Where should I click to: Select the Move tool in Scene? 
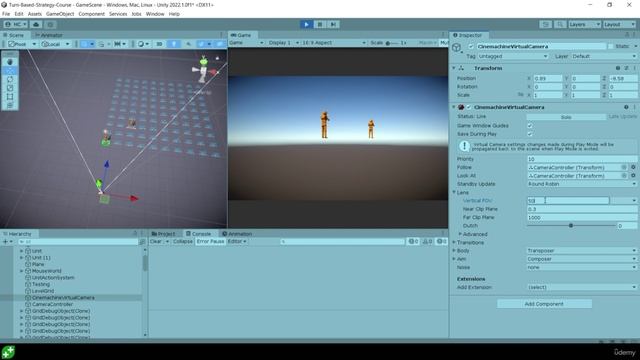10,71
